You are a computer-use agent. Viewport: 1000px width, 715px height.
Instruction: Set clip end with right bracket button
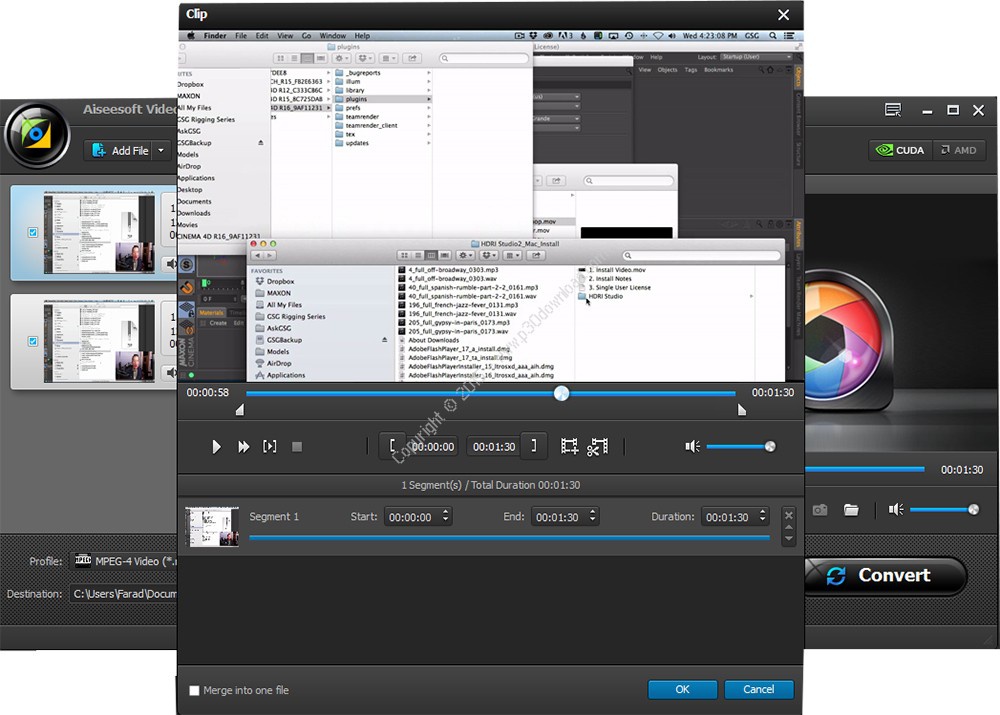pyautogui.click(x=534, y=446)
